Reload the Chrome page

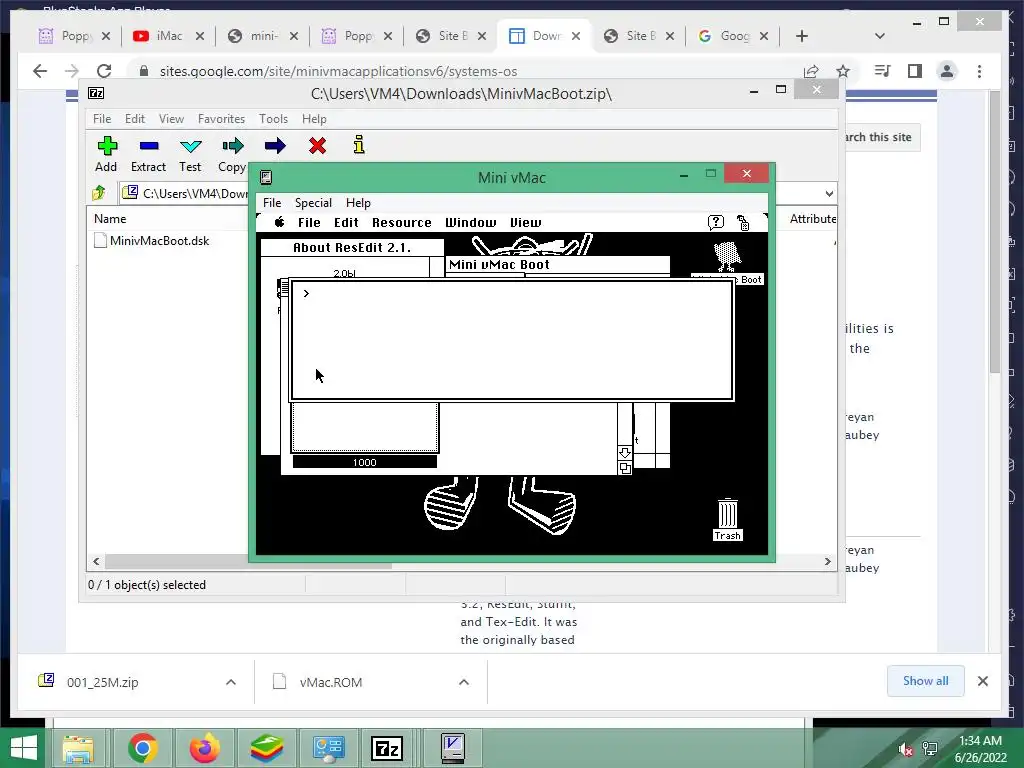(x=104, y=71)
